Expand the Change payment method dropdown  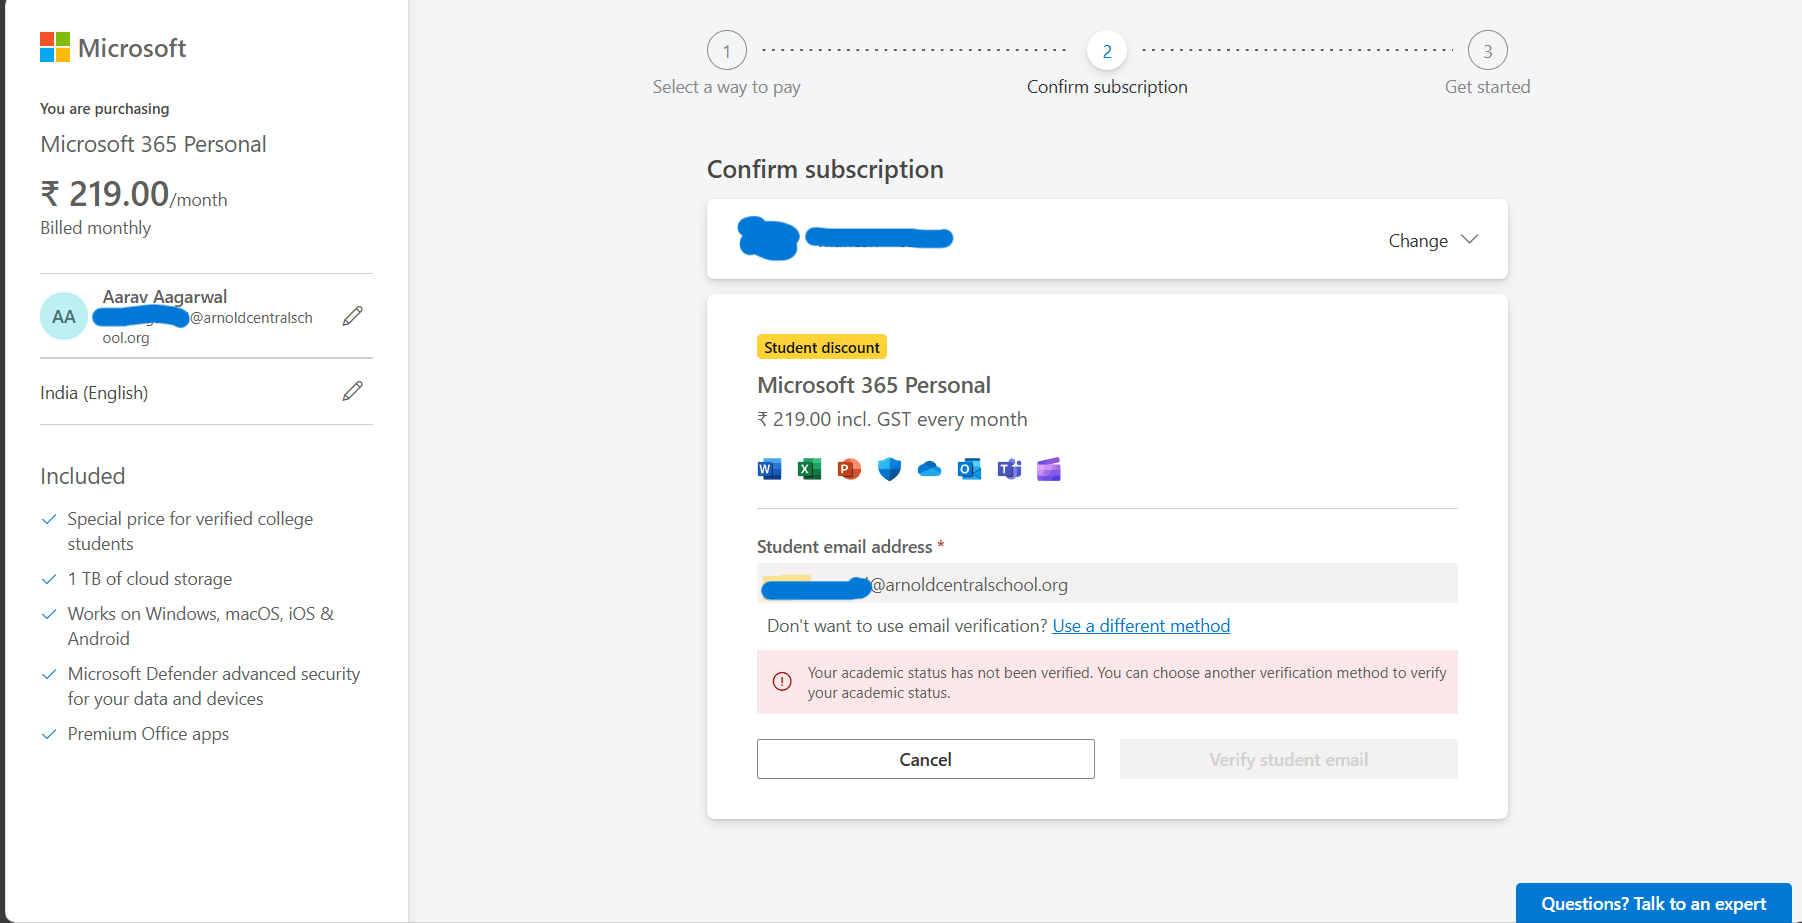pos(1433,240)
